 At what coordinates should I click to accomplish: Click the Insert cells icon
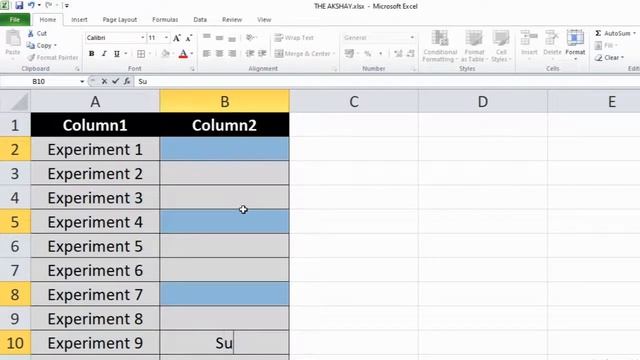point(529,38)
